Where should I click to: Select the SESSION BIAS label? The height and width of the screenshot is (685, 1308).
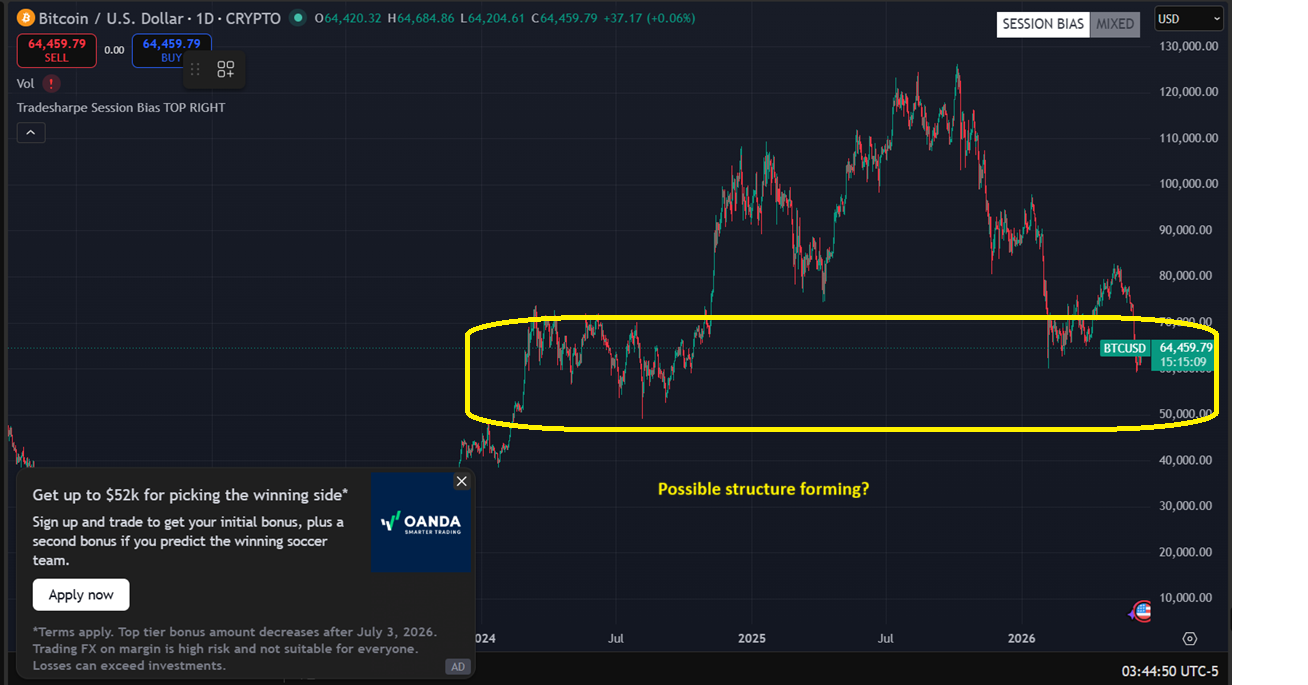click(x=1043, y=24)
